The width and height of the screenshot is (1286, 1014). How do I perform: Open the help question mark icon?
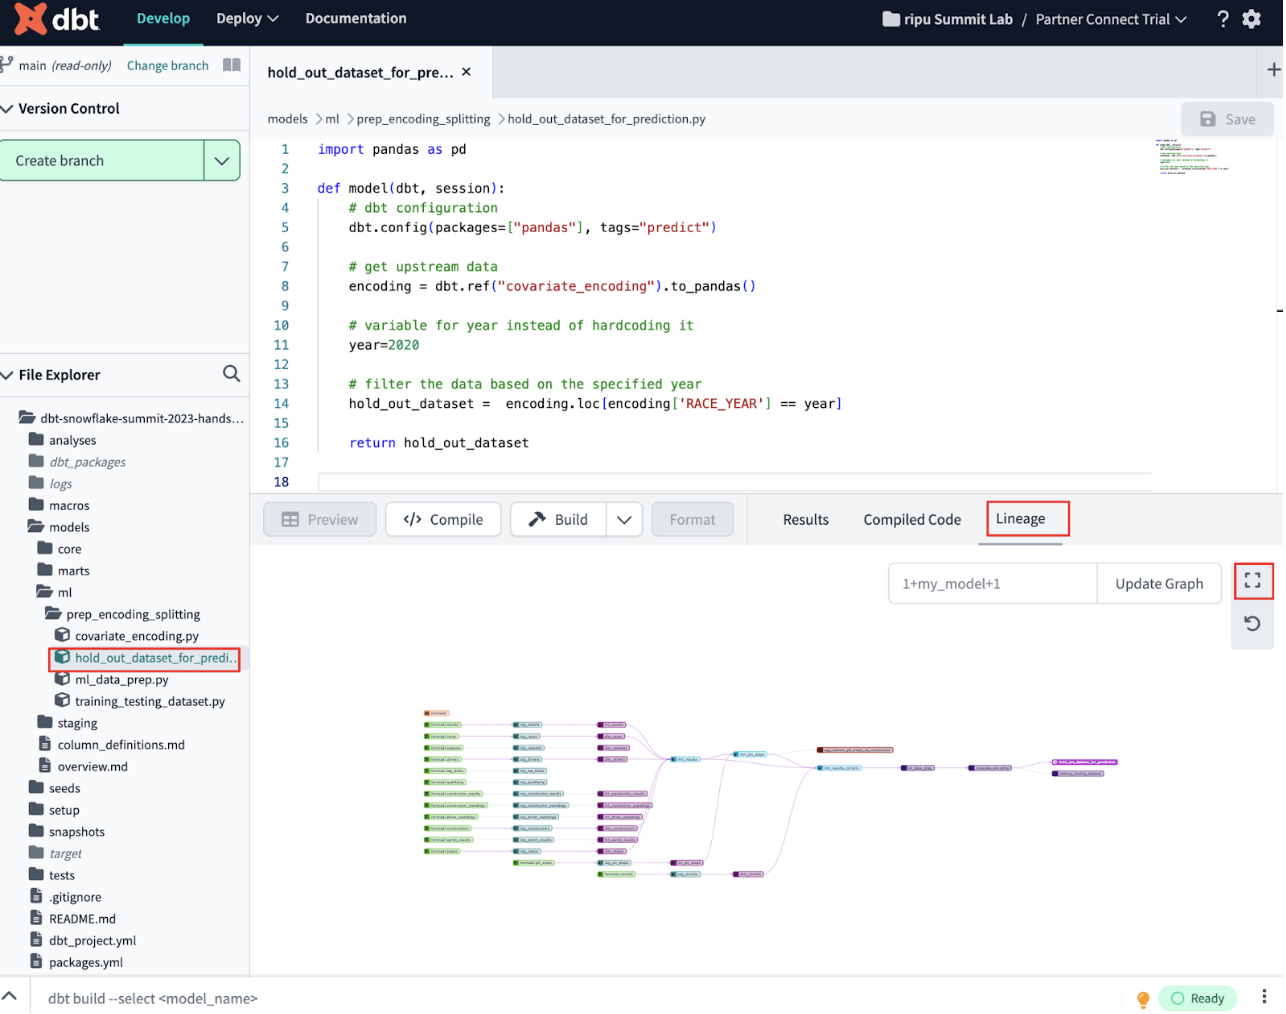[x=1222, y=19]
